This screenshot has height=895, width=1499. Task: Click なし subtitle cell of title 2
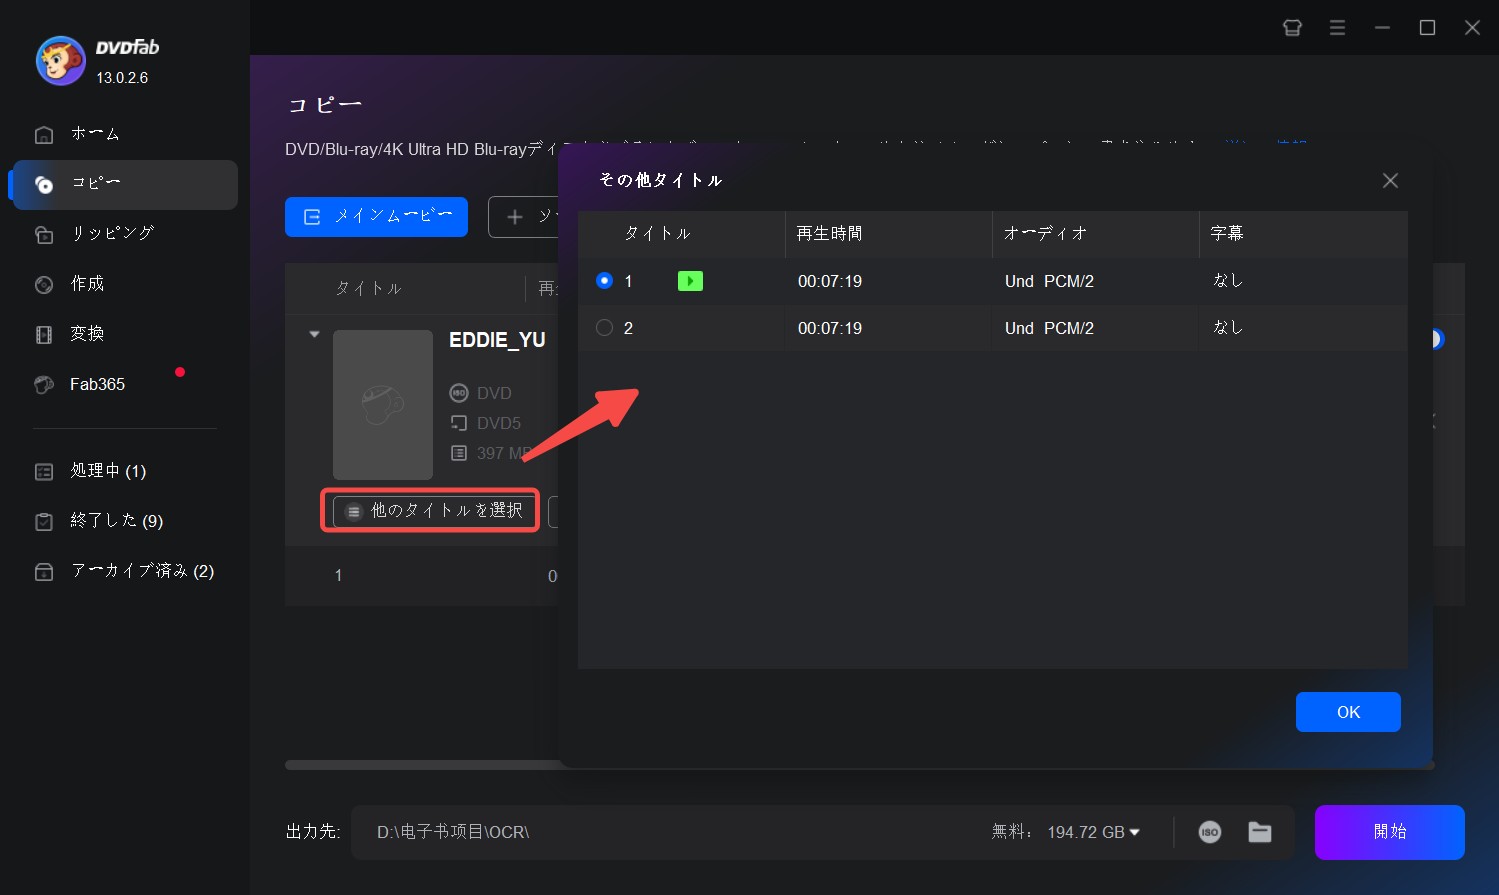pyautogui.click(x=1228, y=328)
